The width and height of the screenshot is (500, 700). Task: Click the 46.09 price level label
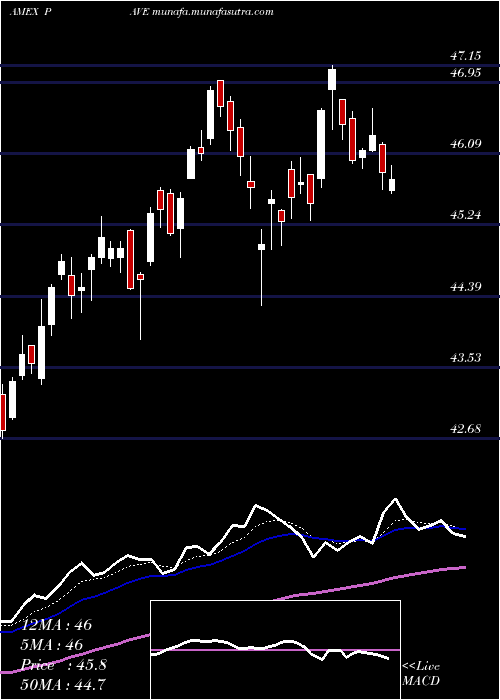click(465, 144)
